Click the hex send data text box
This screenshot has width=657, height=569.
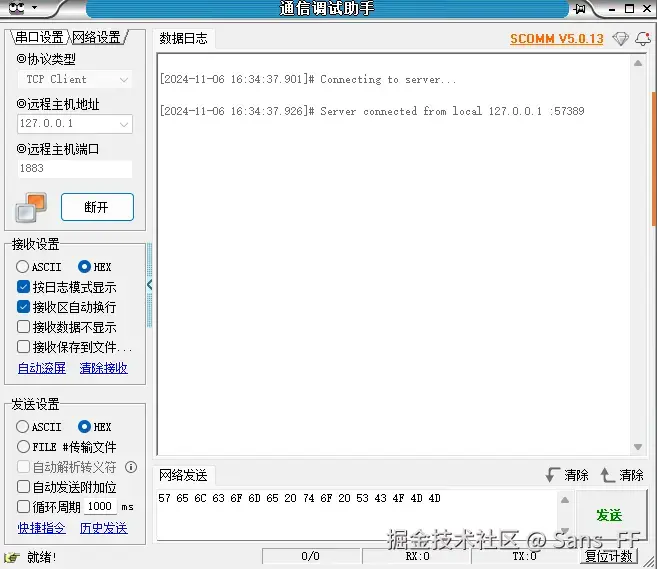pyautogui.click(x=357, y=515)
